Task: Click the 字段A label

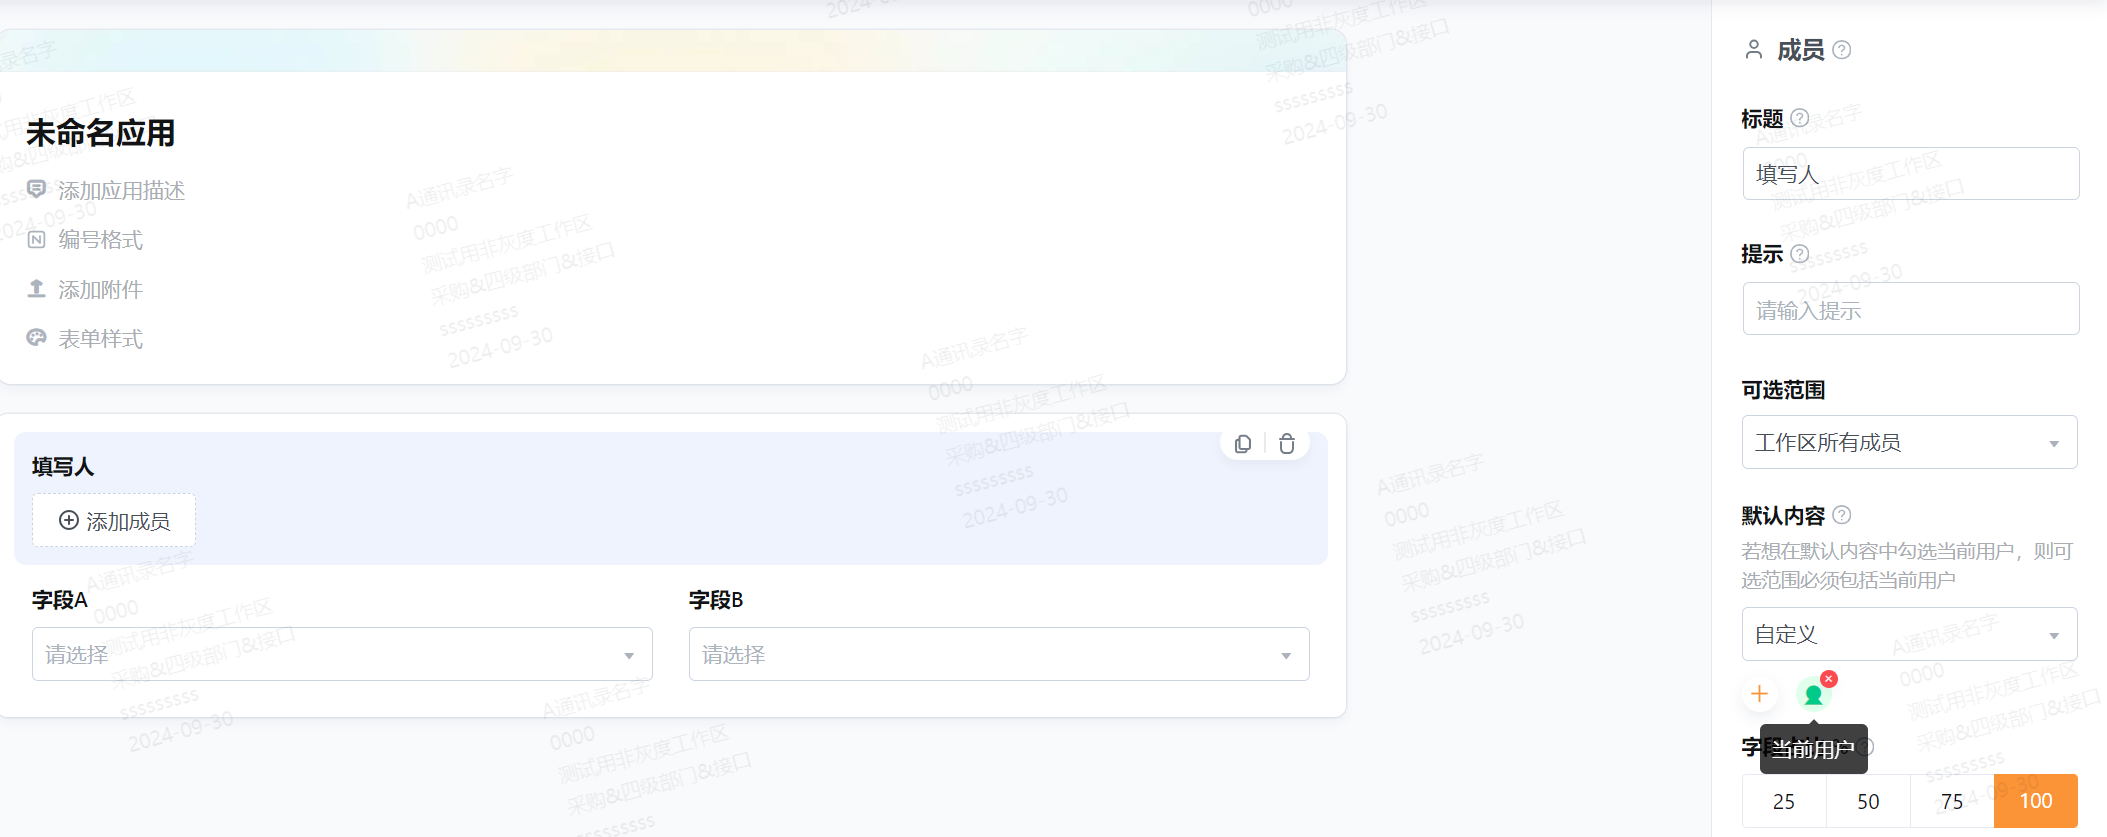Action: pos(60,600)
